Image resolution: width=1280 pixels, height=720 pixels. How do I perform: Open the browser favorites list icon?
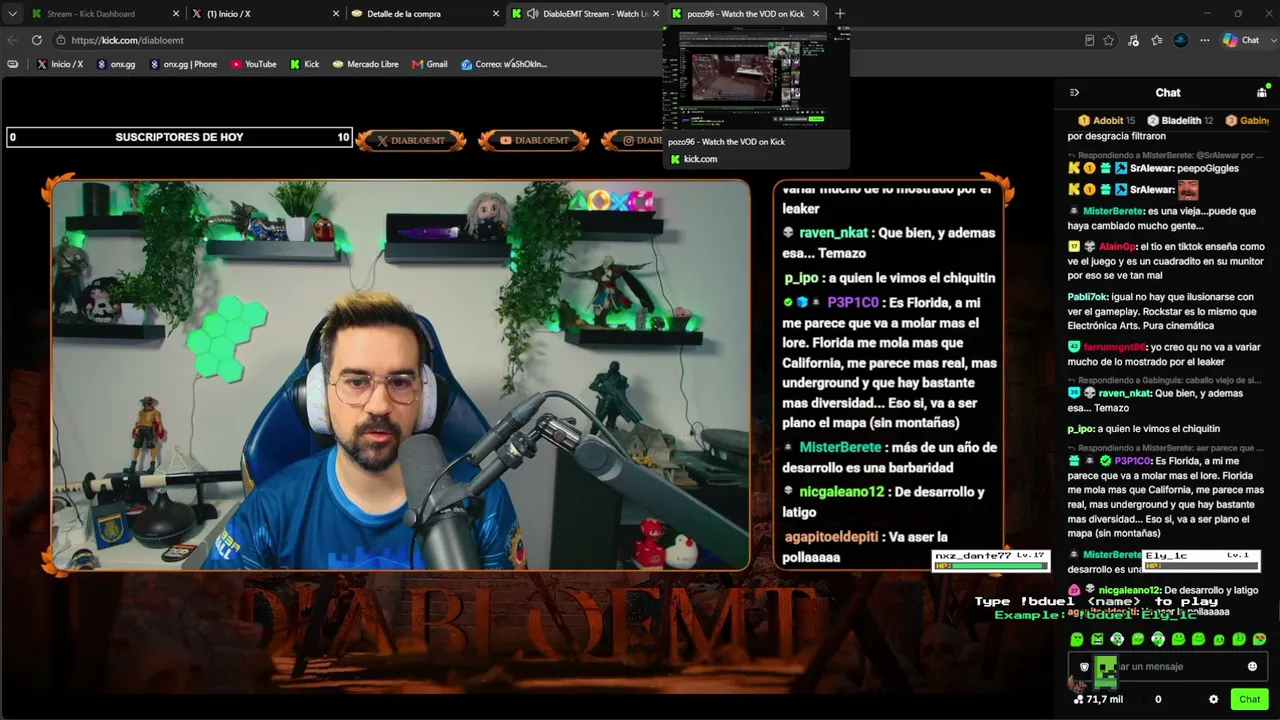coord(1157,40)
